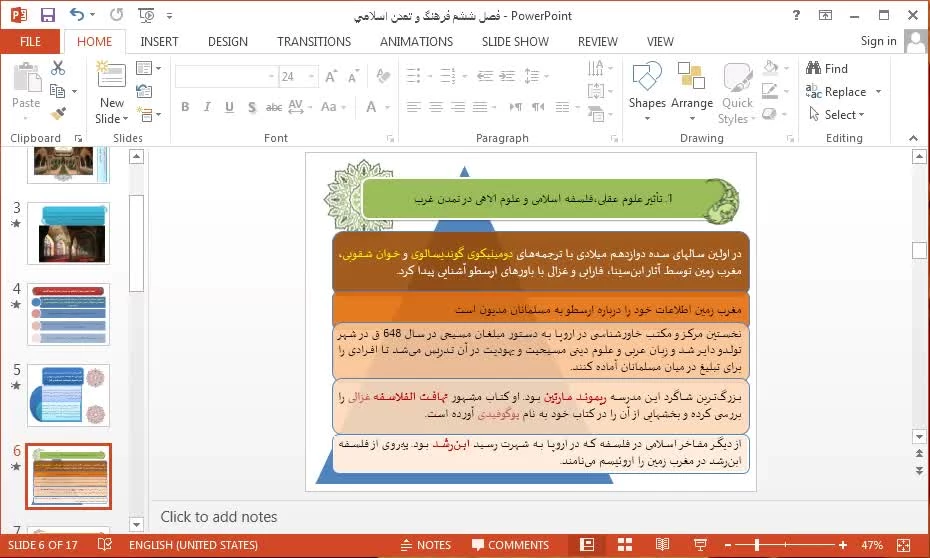Reset the slide layout icon
This screenshot has height=558, width=930.
point(144,91)
